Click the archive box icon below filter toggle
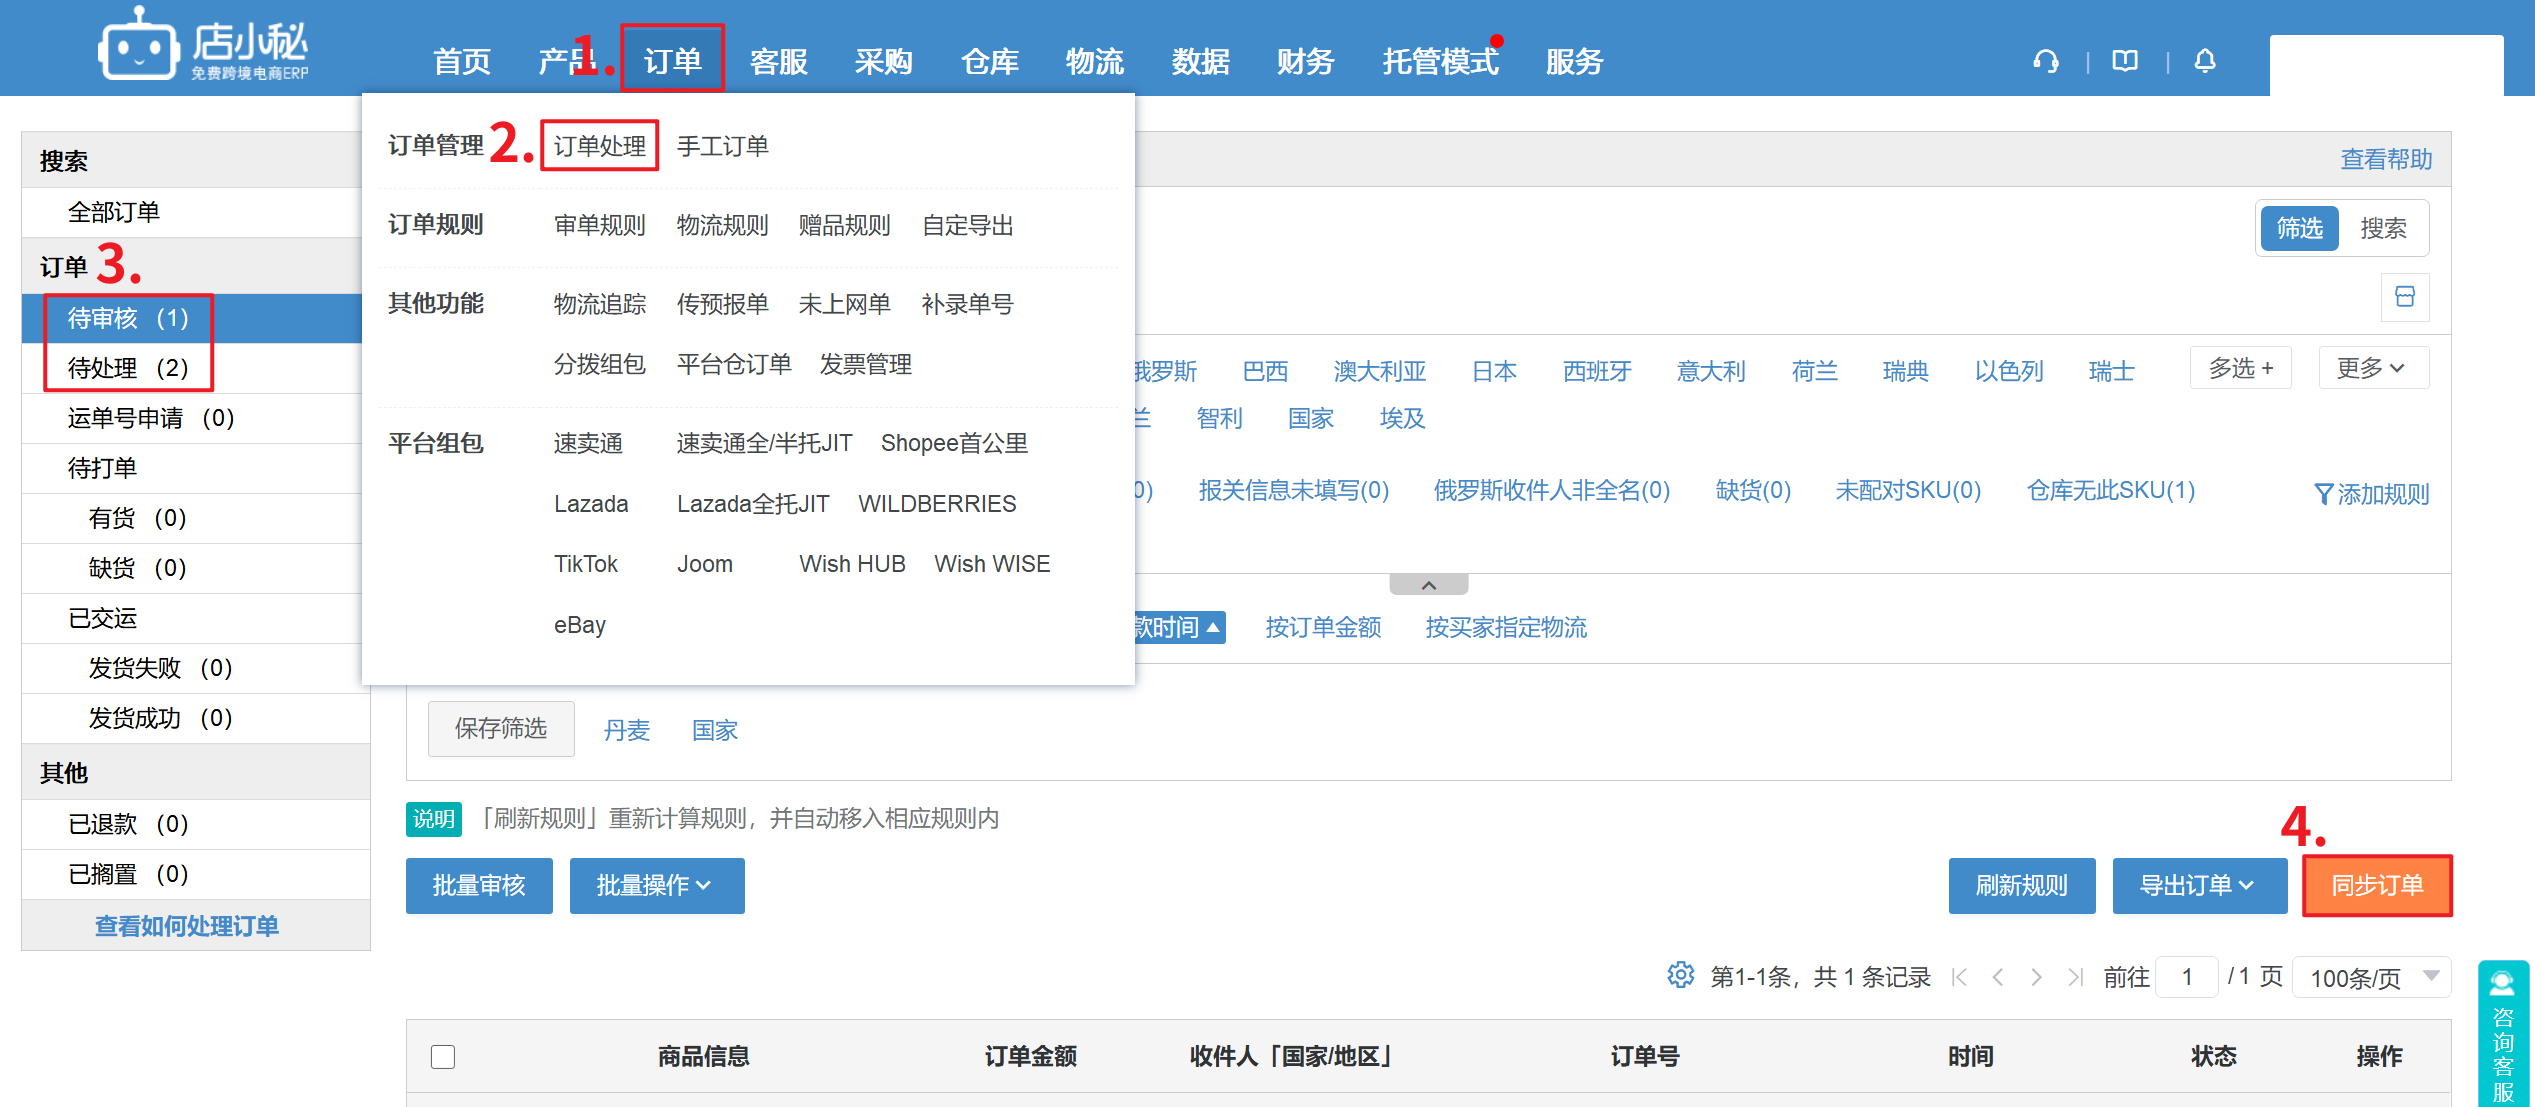2535x1107 pixels. click(x=2405, y=297)
